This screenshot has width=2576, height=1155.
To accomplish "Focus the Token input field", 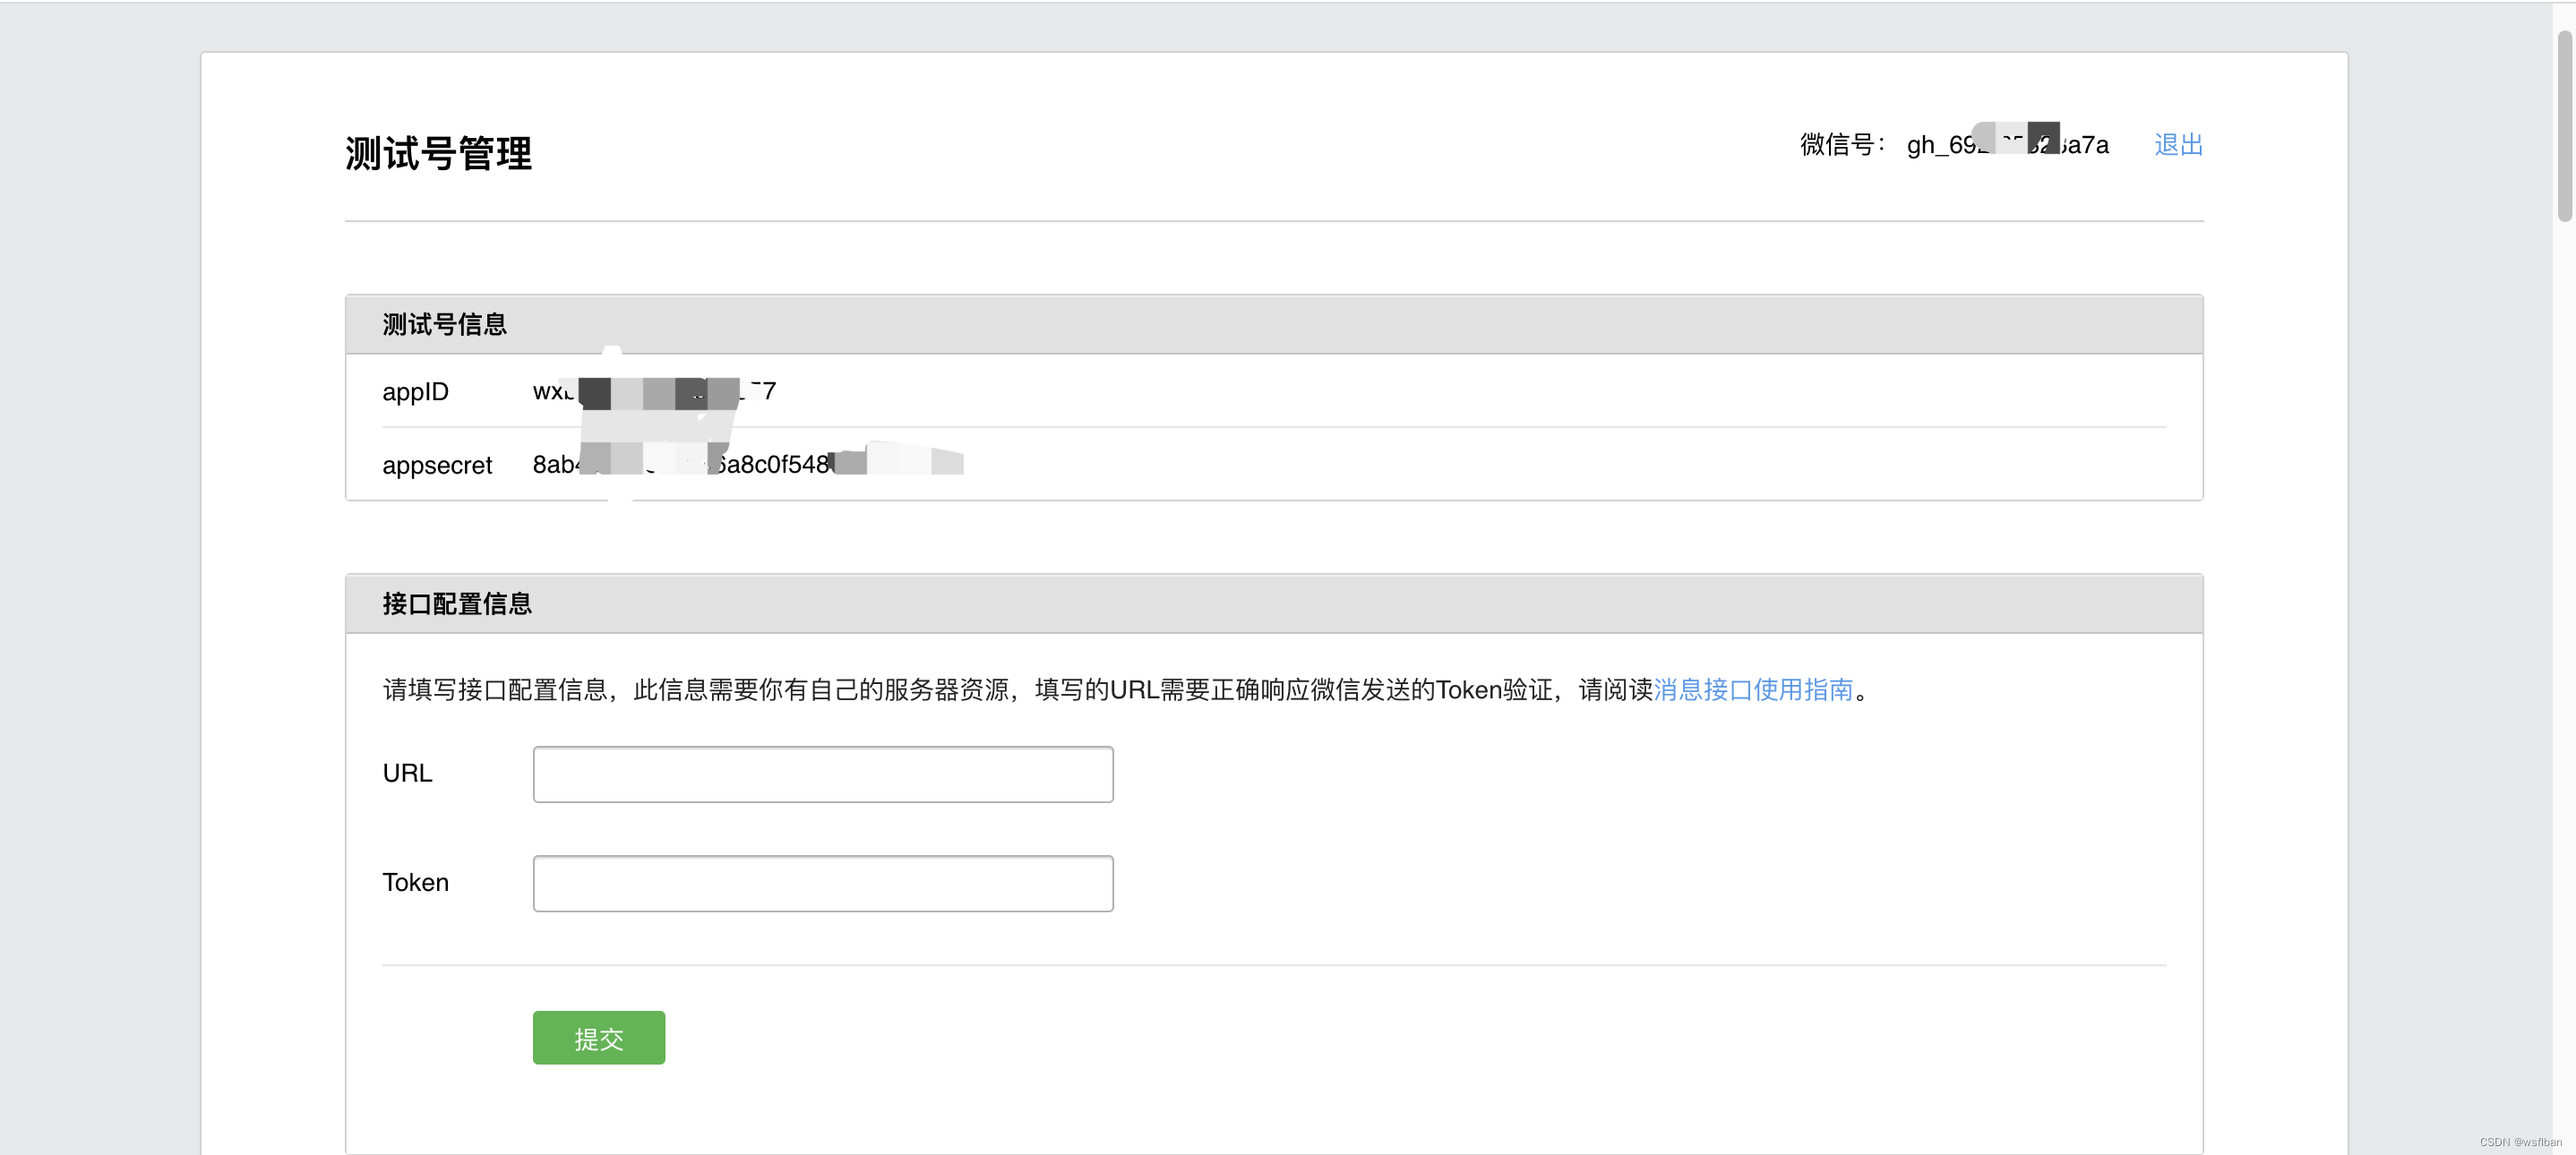I will pyautogui.click(x=822, y=883).
